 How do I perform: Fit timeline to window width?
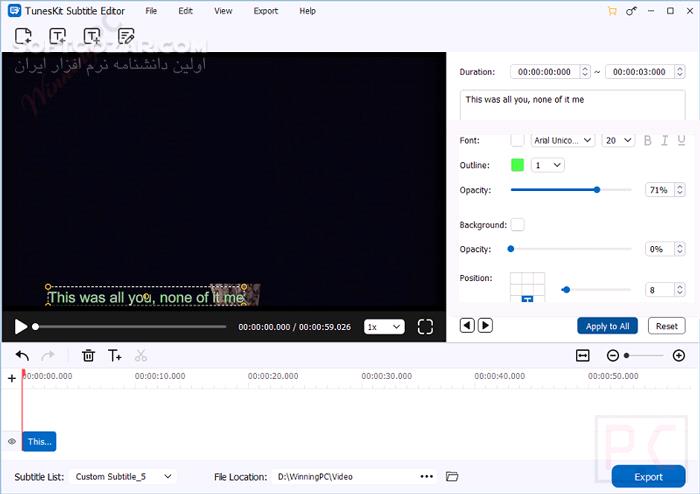583,356
